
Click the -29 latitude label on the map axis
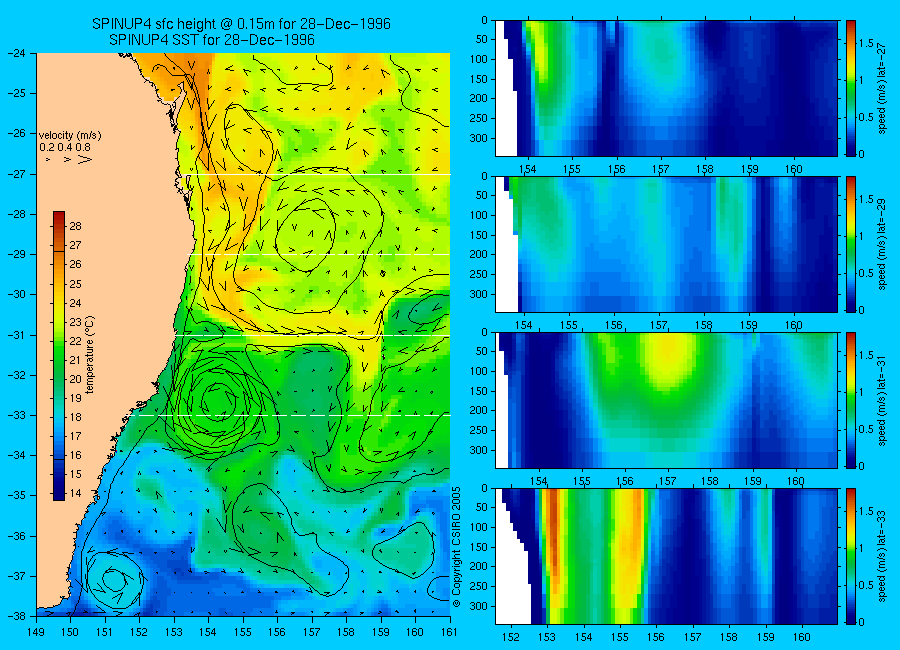pyautogui.click(x=16, y=254)
